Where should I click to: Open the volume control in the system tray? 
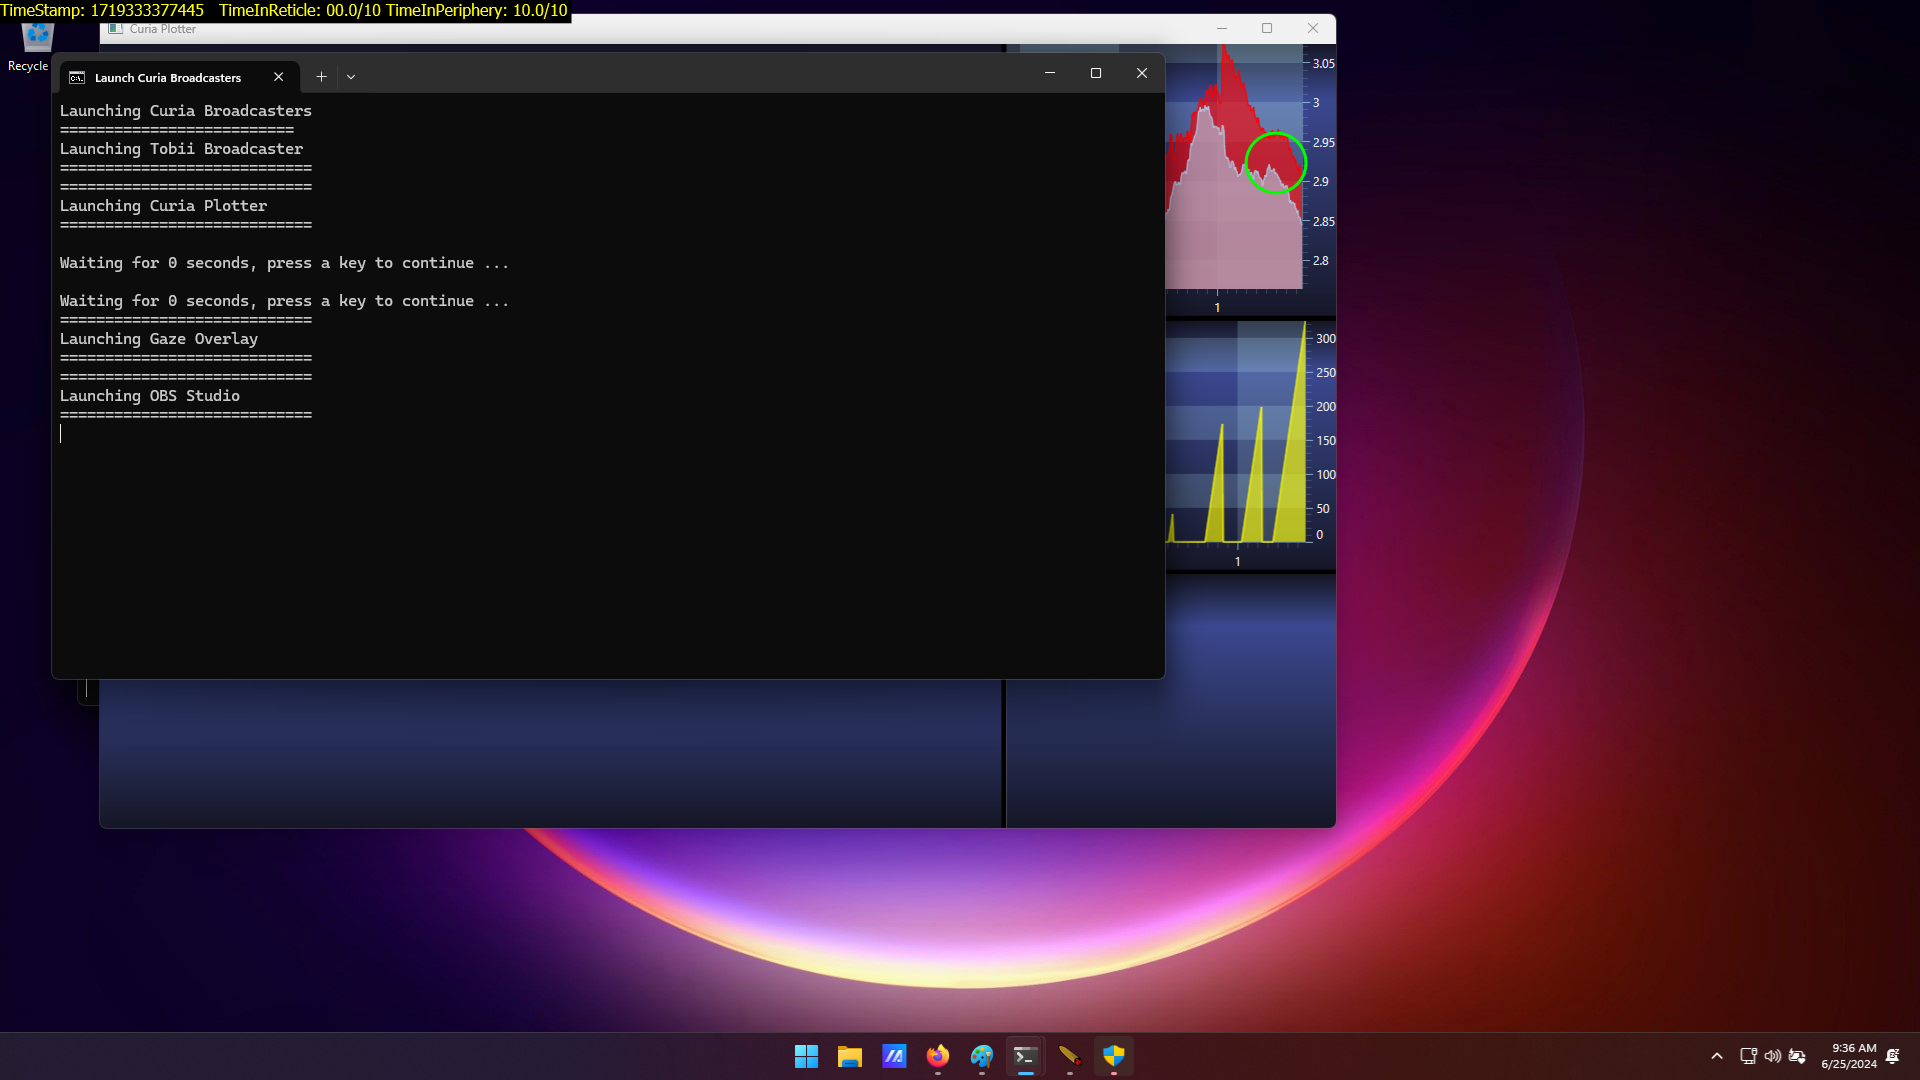[x=1772, y=1056]
